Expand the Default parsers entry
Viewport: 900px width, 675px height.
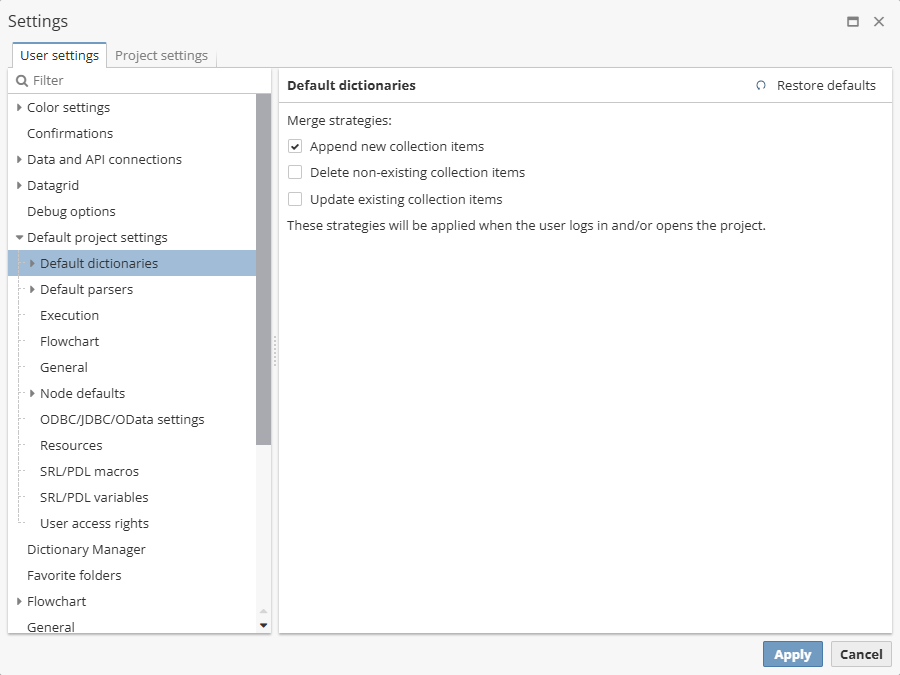pos(32,289)
